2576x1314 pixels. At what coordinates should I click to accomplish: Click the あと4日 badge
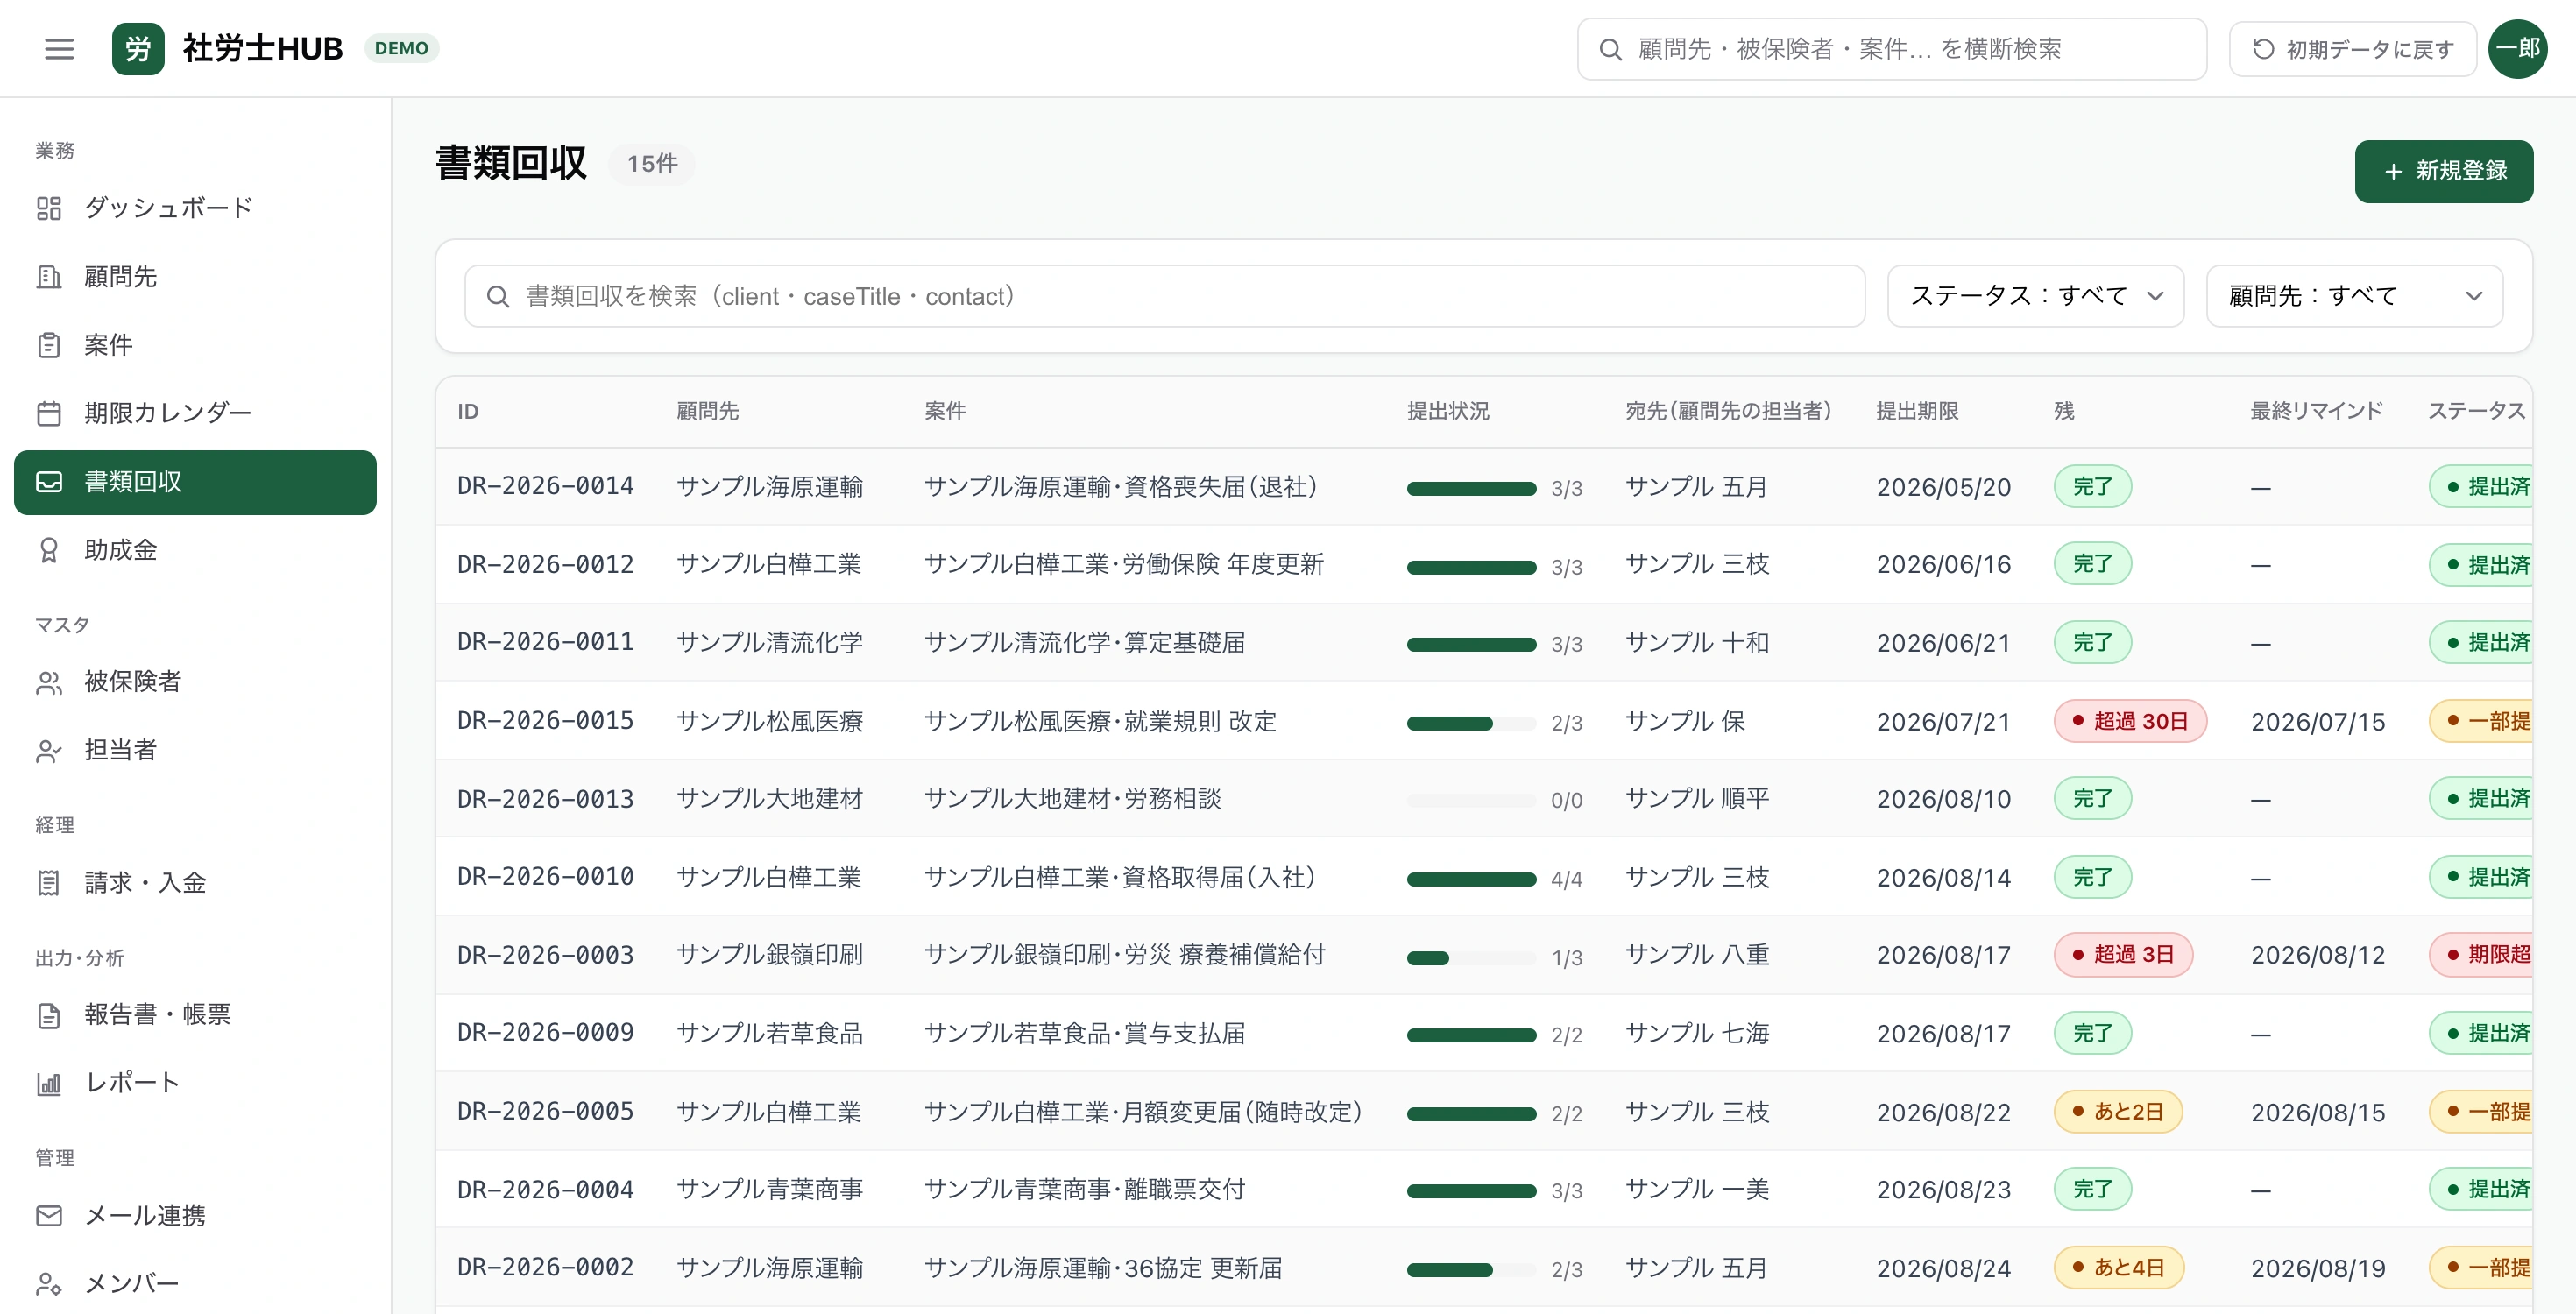coord(2118,1267)
